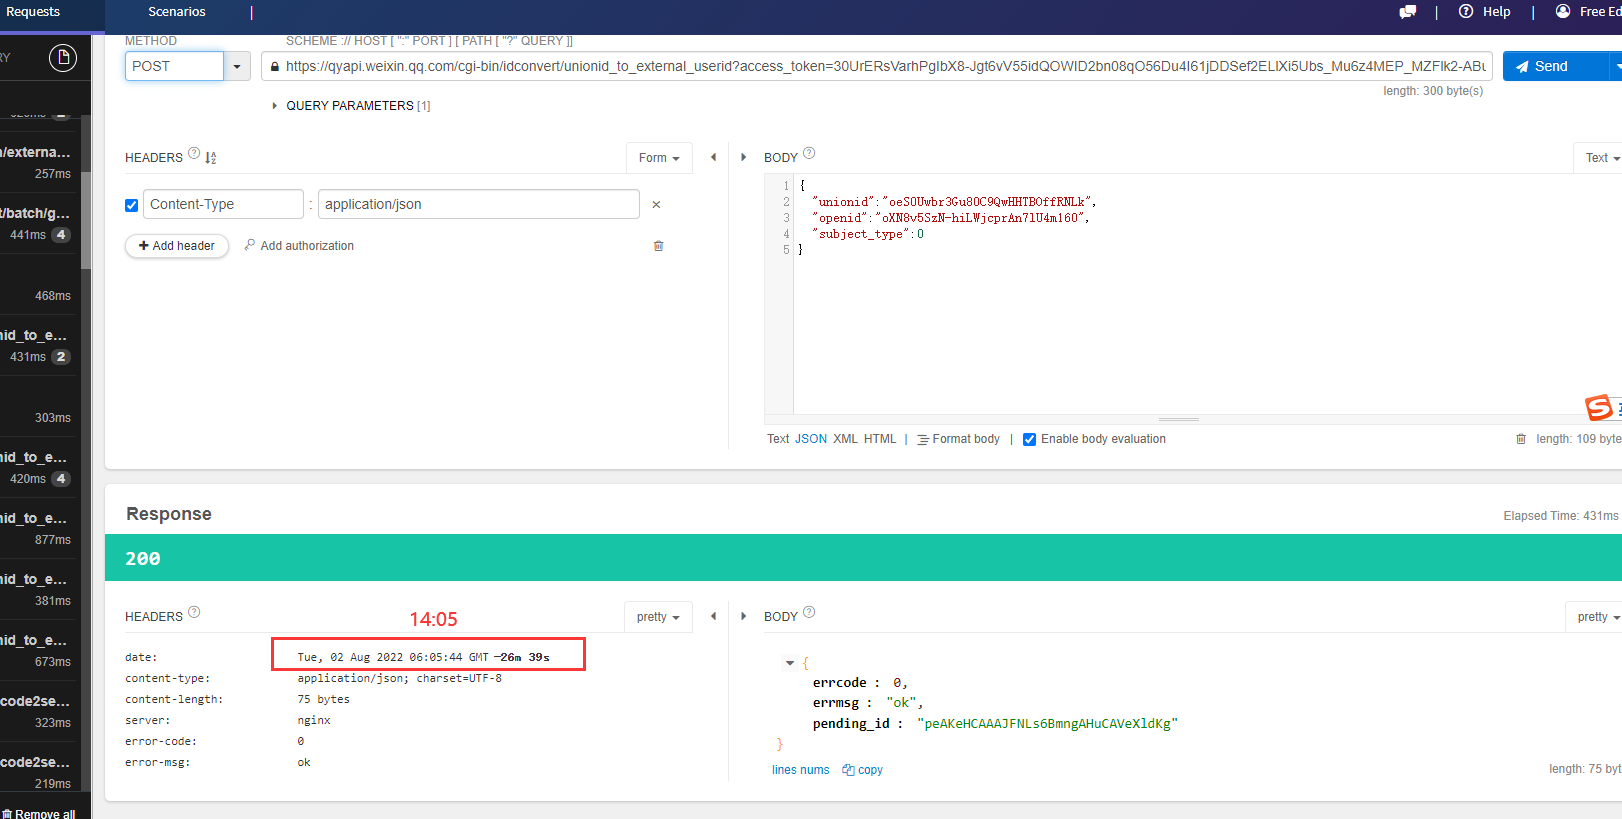This screenshot has width=1622, height=819.
Task: Uncheck the Content-Type header checkbox
Action: point(131,205)
